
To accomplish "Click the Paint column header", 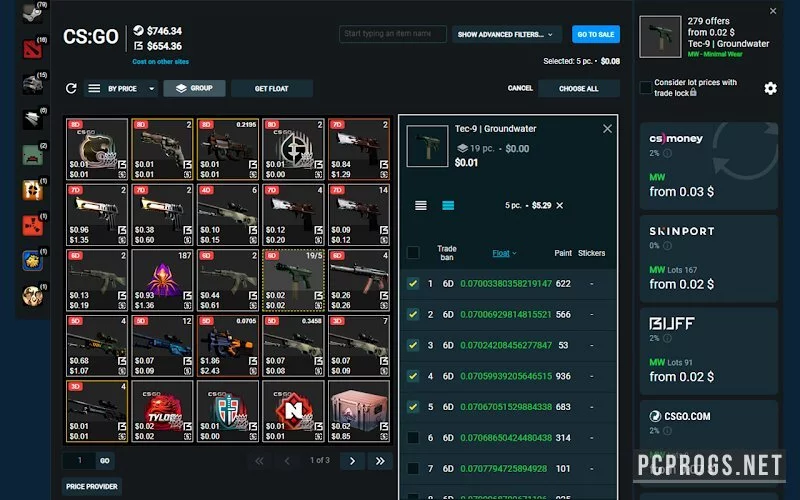I will pos(563,253).
